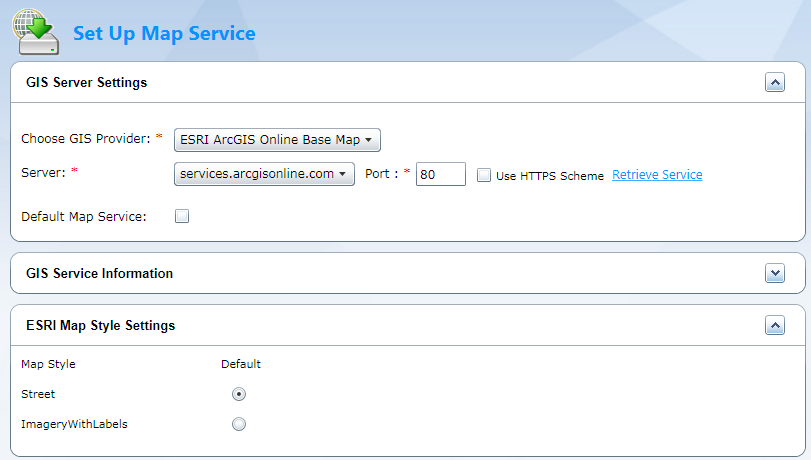Click the Set Up Map Service page title
This screenshot has height=460, width=811.
[x=164, y=33]
